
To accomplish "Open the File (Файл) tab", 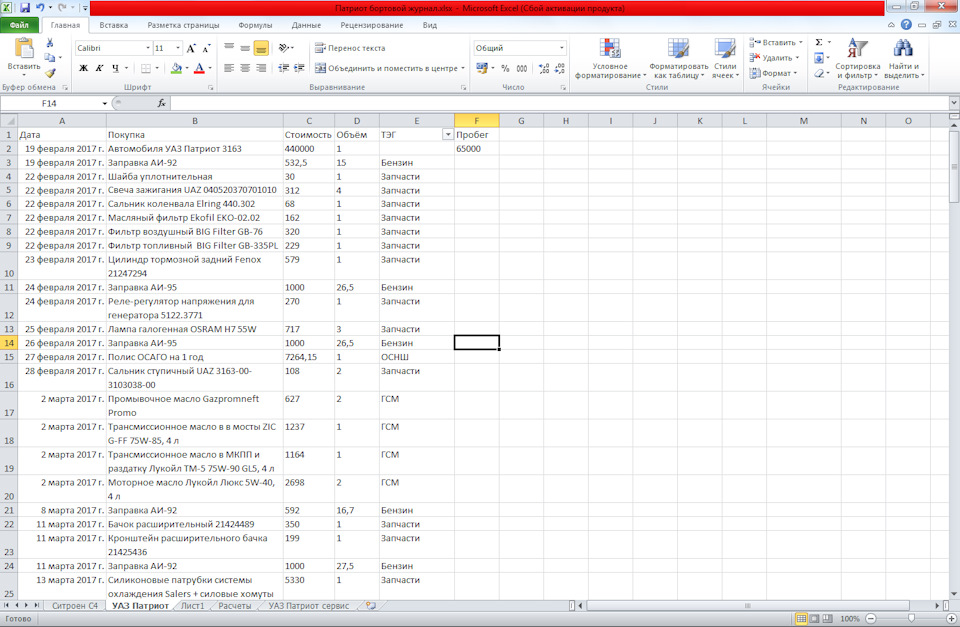I will pos(19,25).
